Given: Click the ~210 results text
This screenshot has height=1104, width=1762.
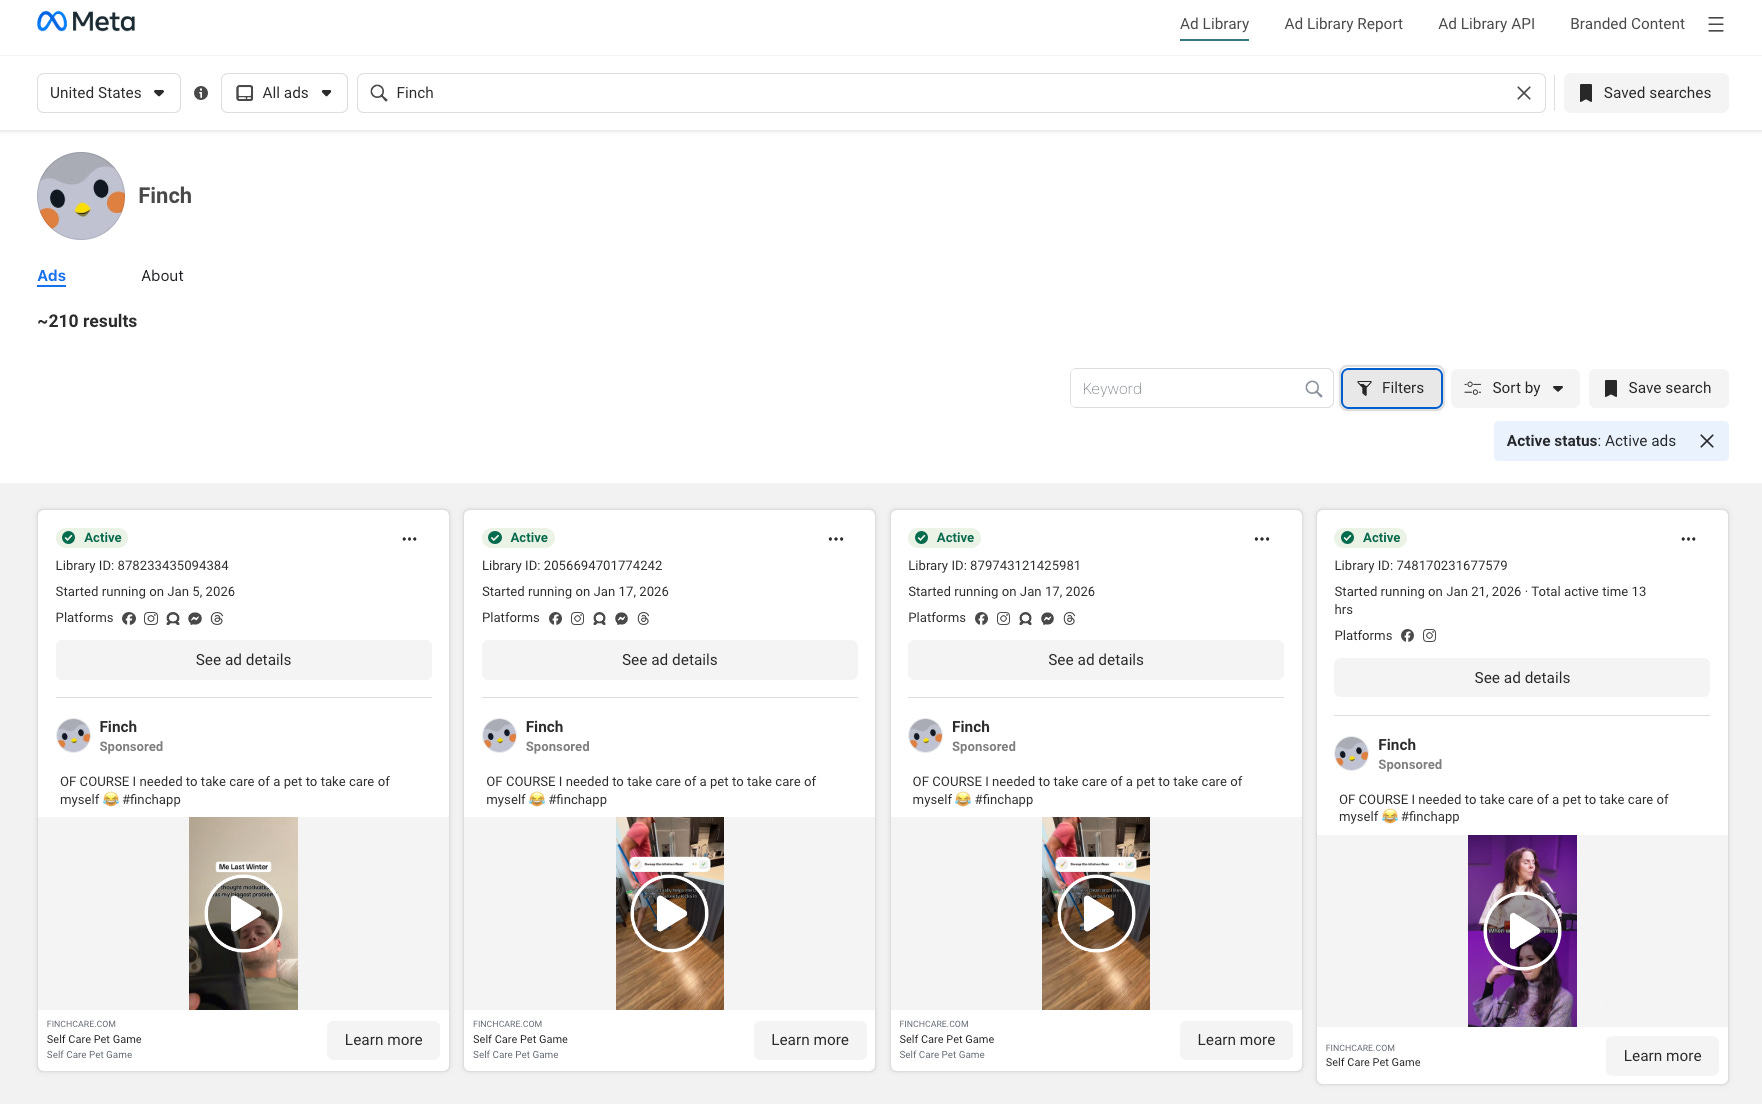Looking at the screenshot, I should tap(87, 321).
